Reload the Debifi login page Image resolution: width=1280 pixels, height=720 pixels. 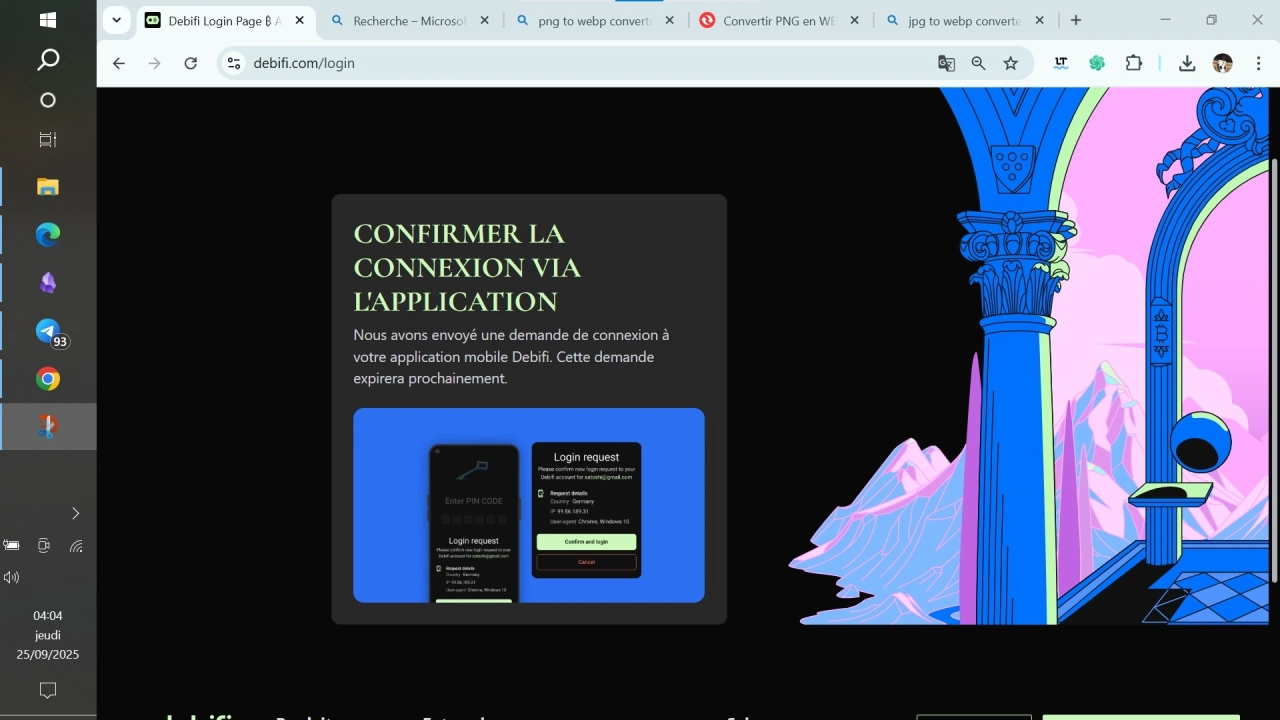pyautogui.click(x=191, y=63)
